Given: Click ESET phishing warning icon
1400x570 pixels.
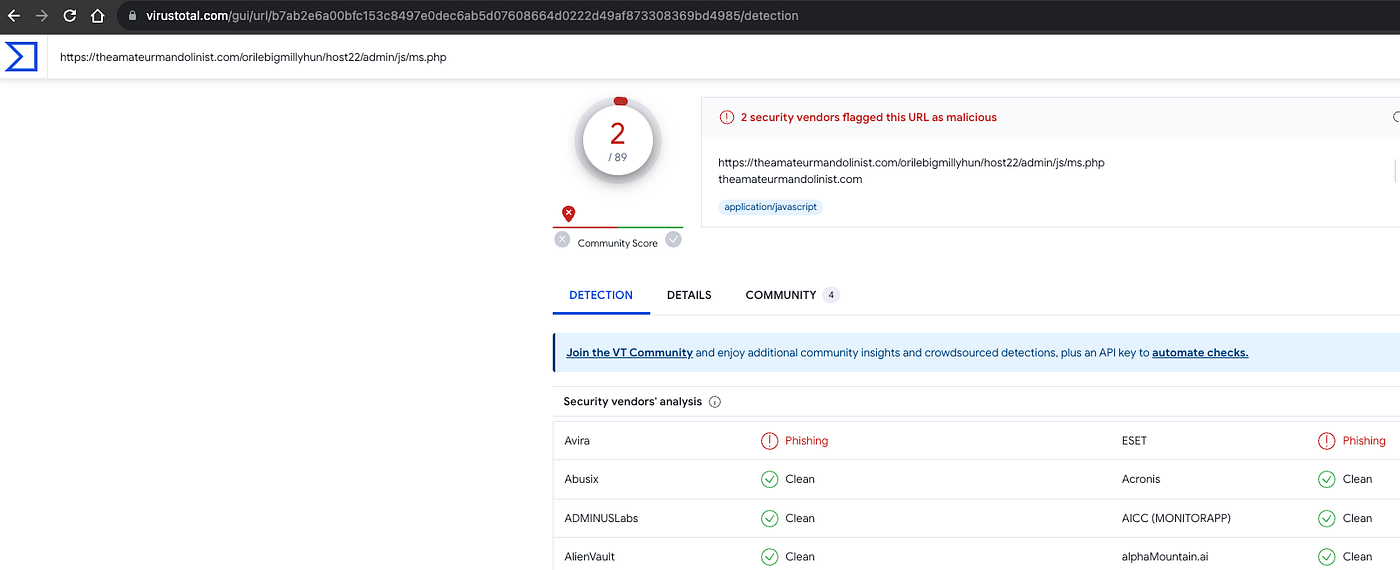Looking at the screenshot, I should click(x=1326, y=441).
